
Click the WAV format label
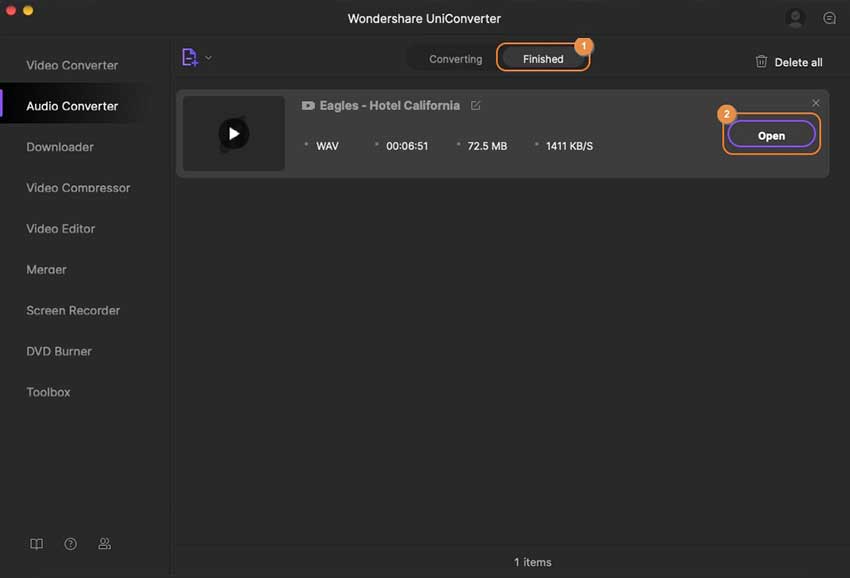tap(327, 146)
